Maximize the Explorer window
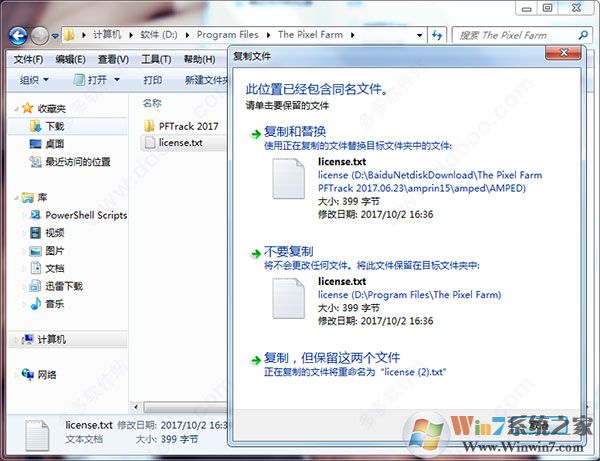Image resolution: width=600 pixels, height=461 pixels. coord(547,8)
